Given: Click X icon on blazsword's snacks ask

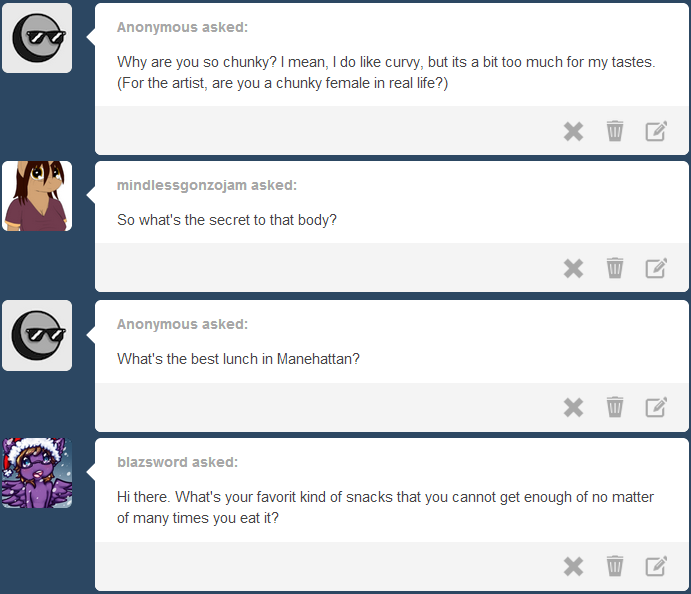Looking at the screenshot, I should click(x=573, y=566).
